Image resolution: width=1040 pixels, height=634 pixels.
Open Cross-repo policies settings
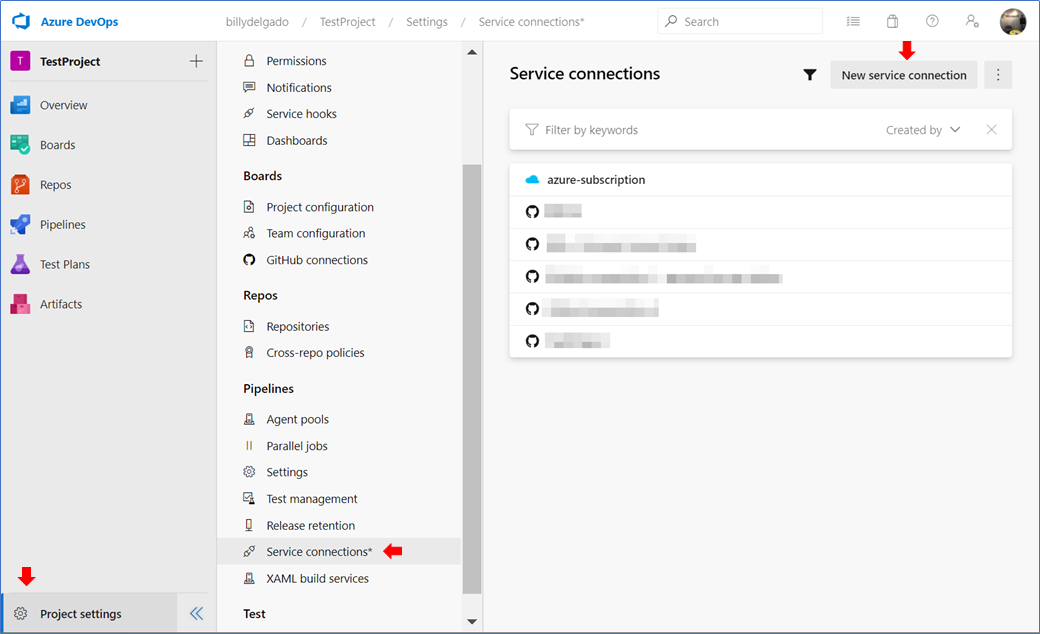pyautogui.click(x=315, y=353)
